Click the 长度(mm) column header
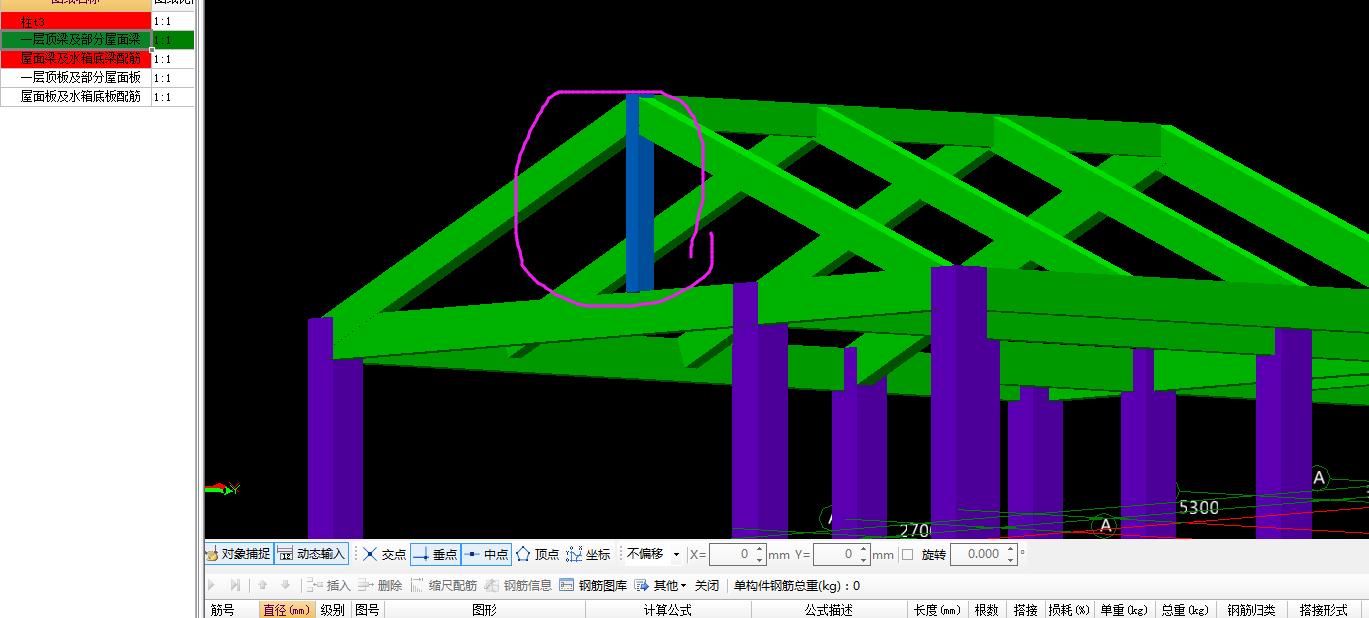The image size is (1369, 618). tap(938, 610)
